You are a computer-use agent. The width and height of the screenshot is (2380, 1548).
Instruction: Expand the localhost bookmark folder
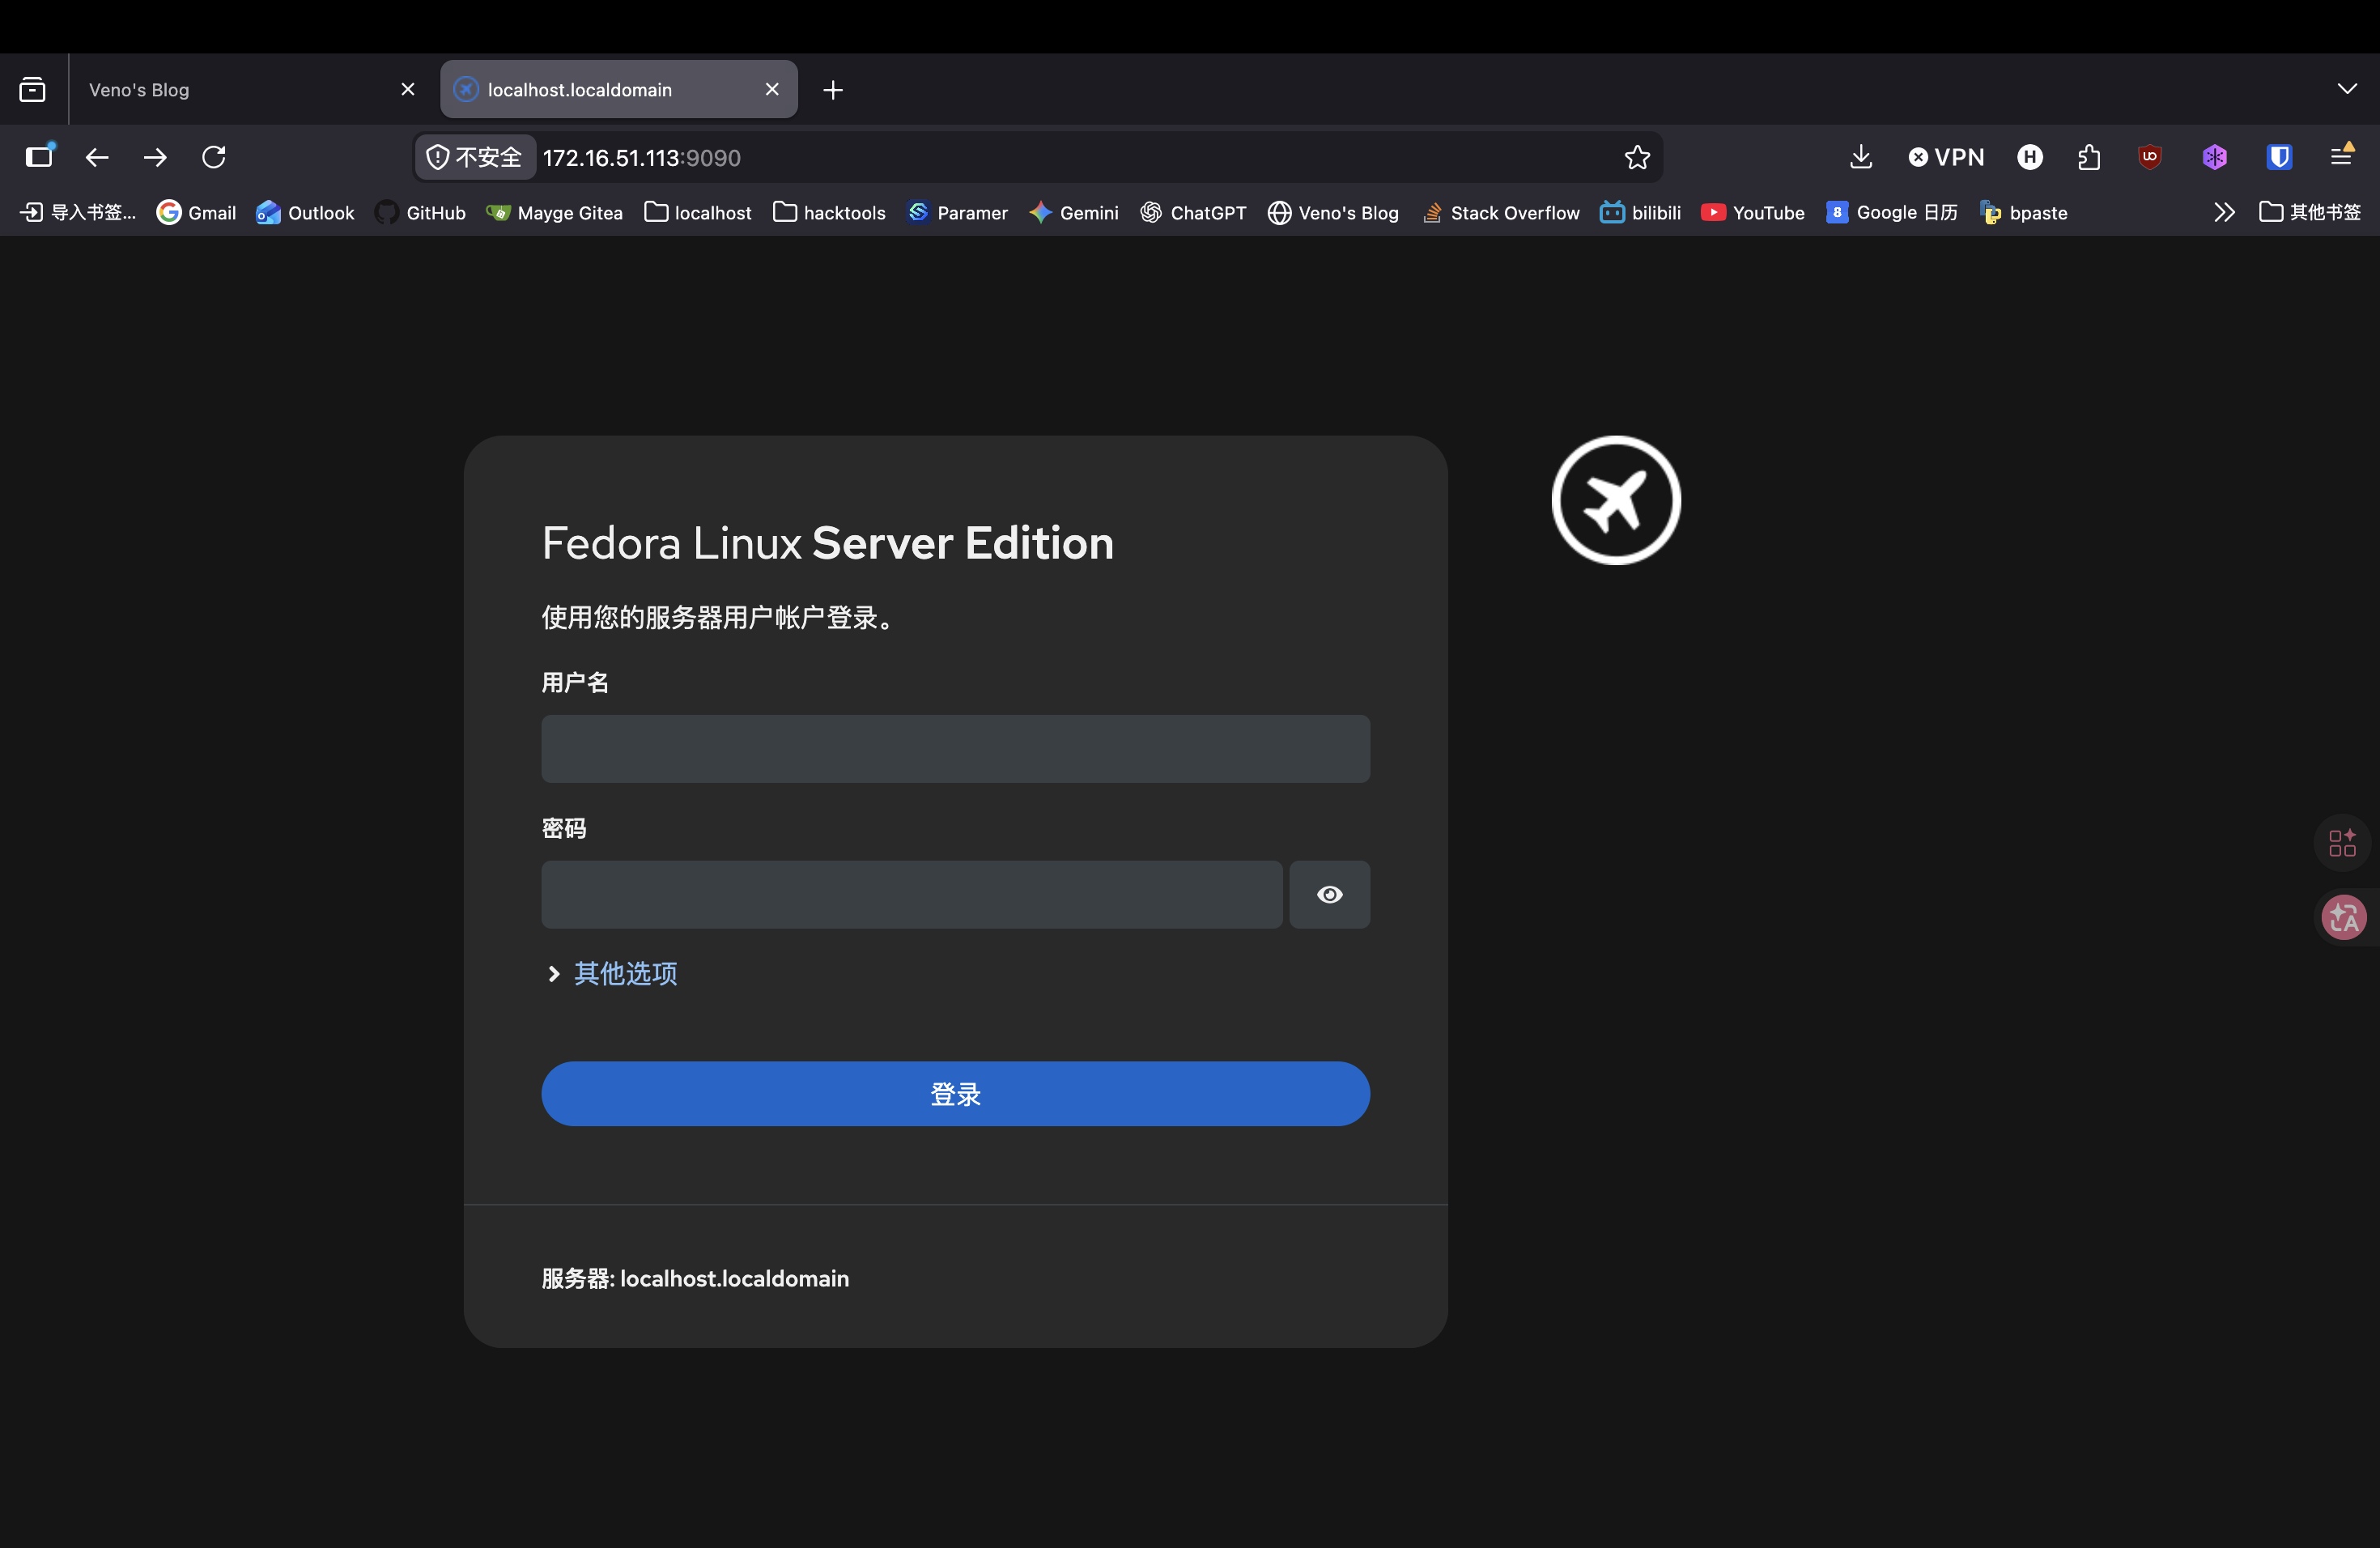click(698, 212)
